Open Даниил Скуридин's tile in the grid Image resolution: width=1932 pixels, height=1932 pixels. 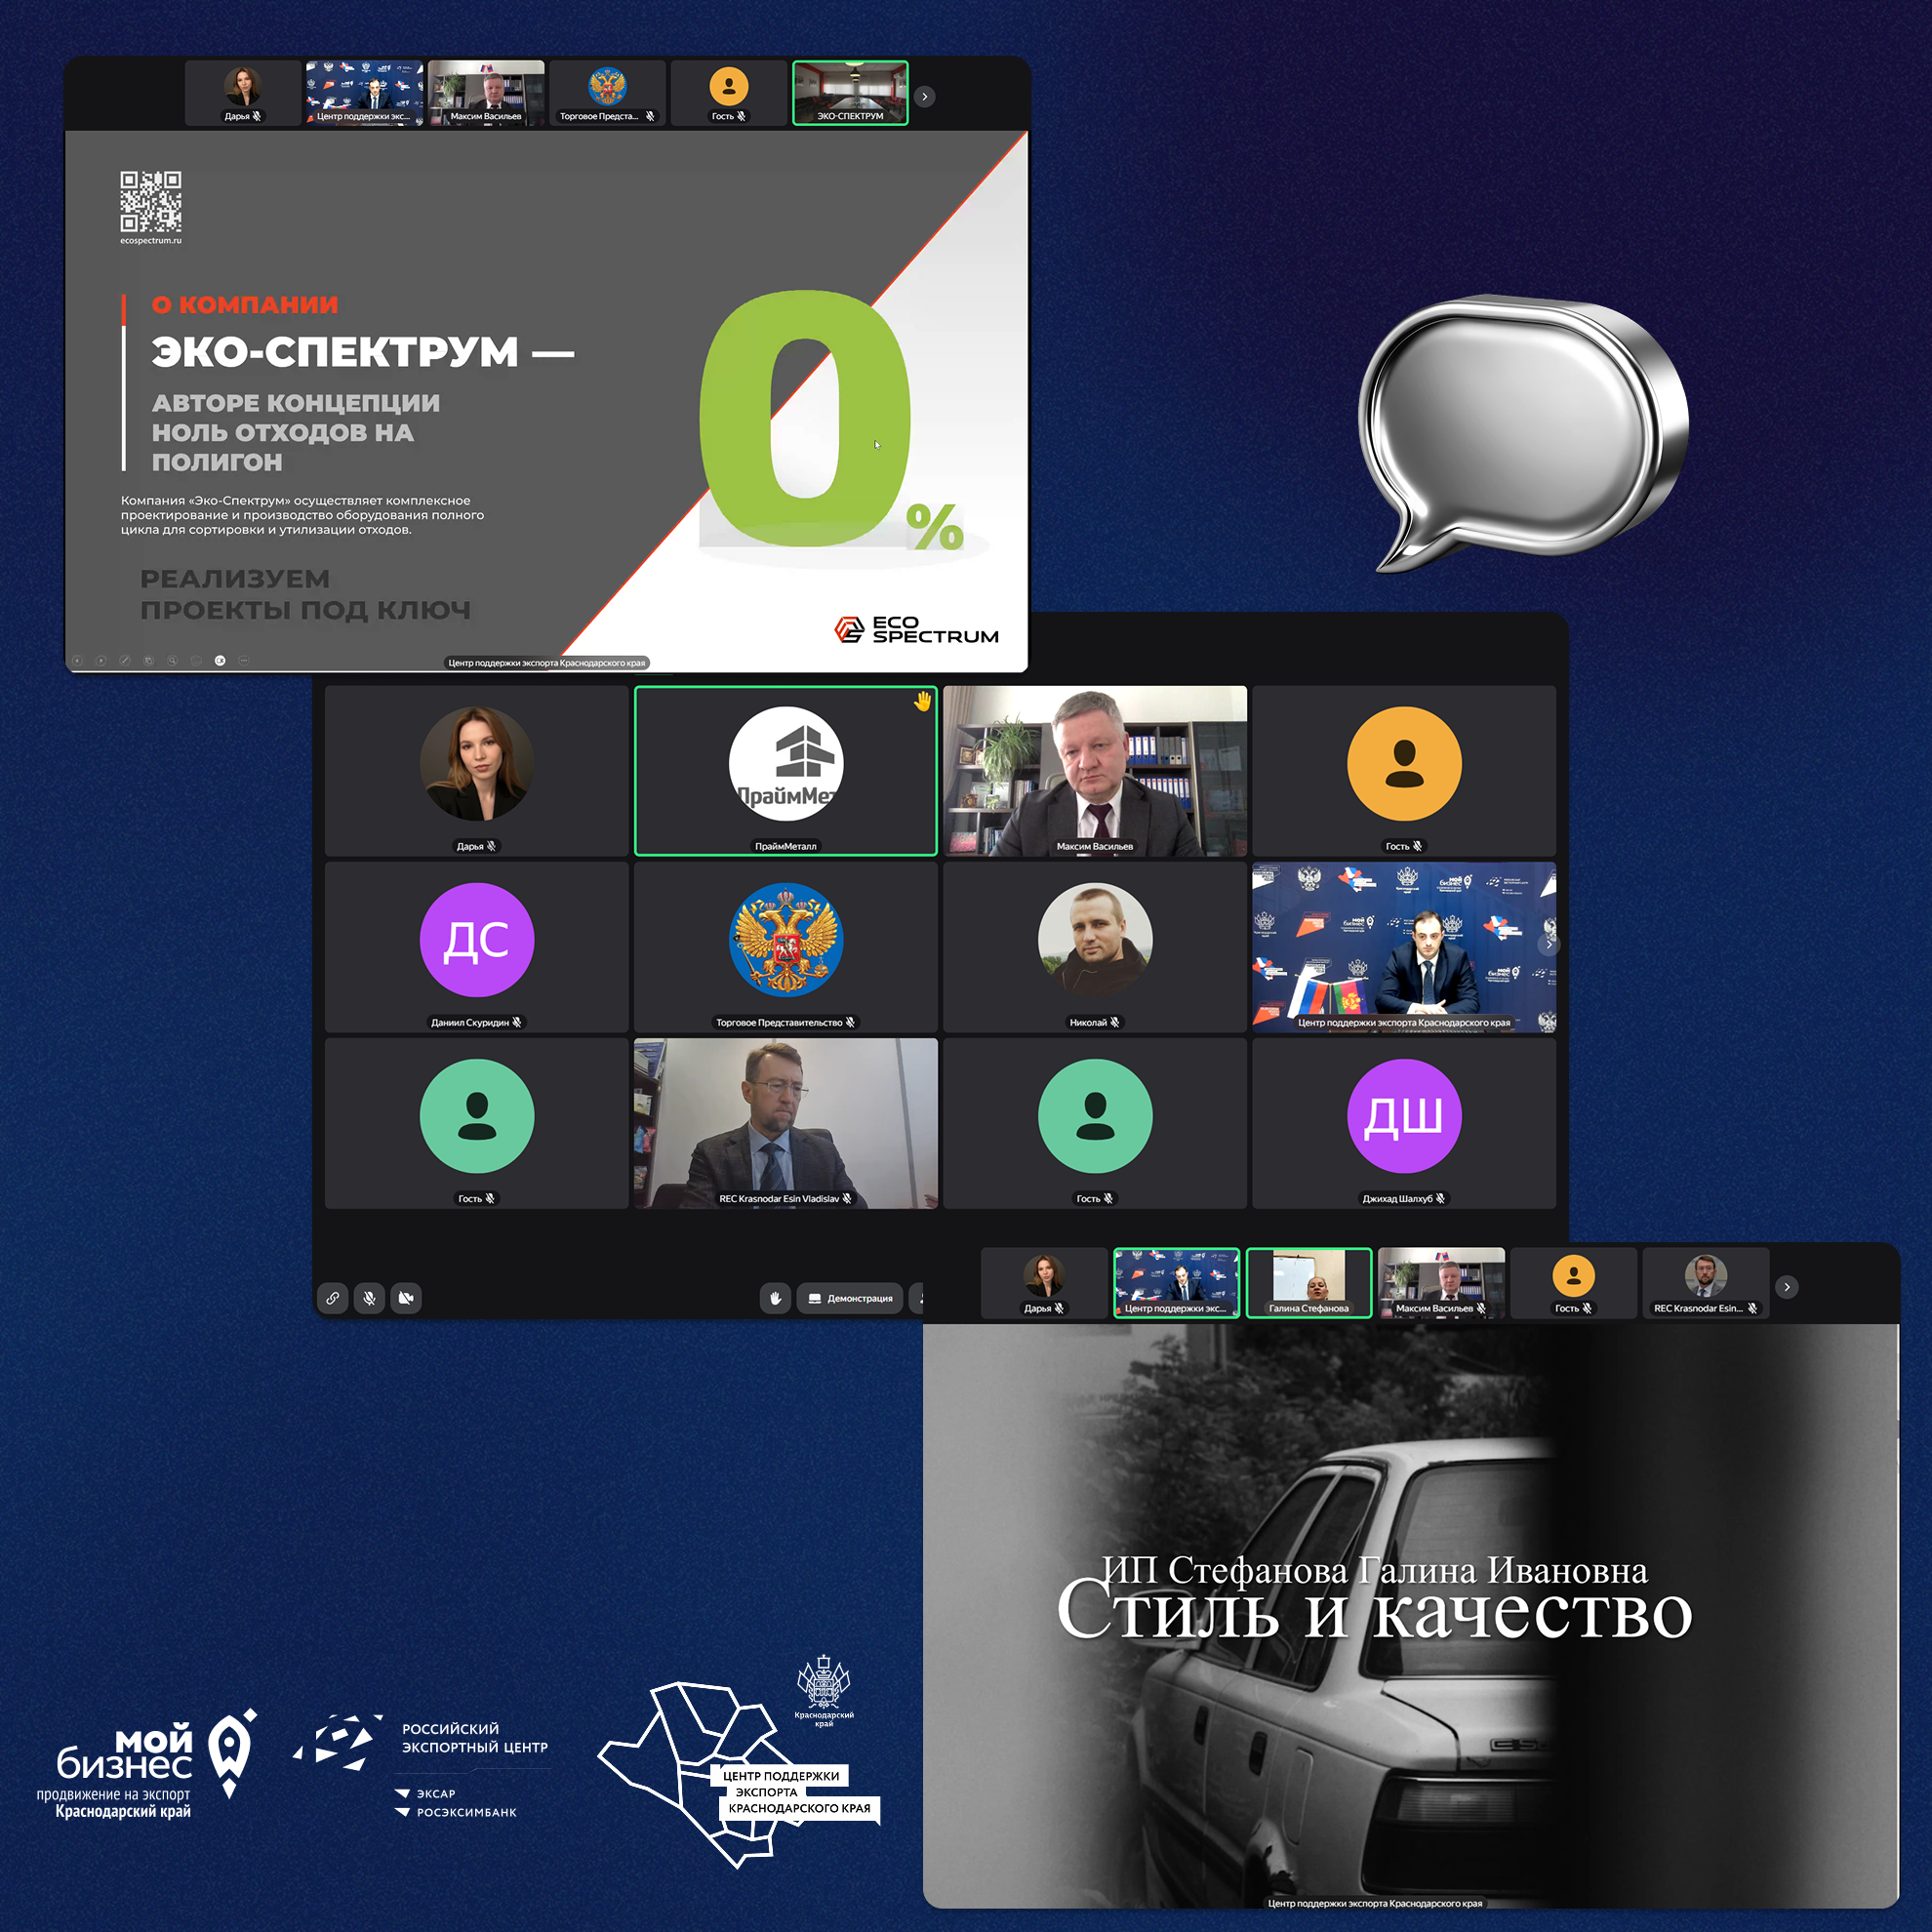pyautogui.click(x=477, y=947)
